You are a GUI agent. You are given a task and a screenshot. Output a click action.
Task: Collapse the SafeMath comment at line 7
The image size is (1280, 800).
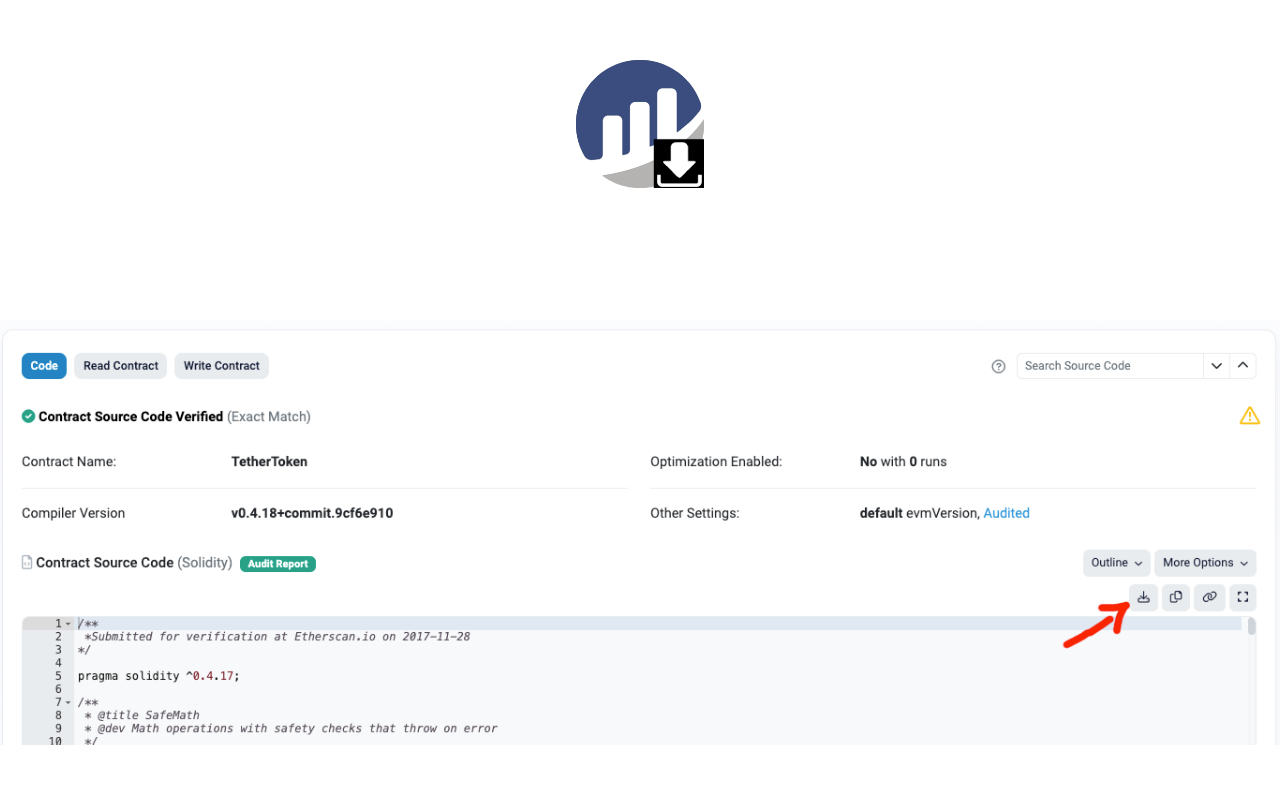(68, 701)
